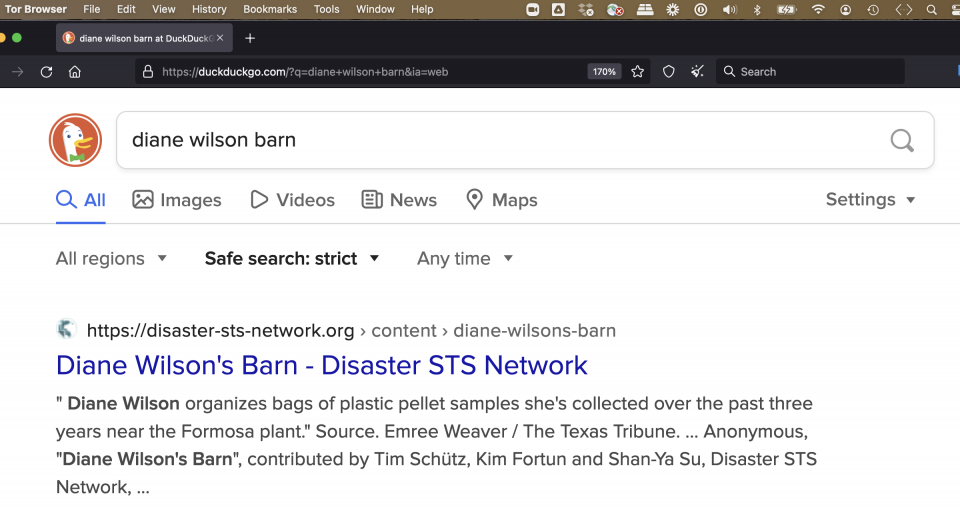The height and width of the screenshot is (518, 960).
Task: Reset the 170% zoom level badge
Action: pyautogui.click(x=604, y=72)
